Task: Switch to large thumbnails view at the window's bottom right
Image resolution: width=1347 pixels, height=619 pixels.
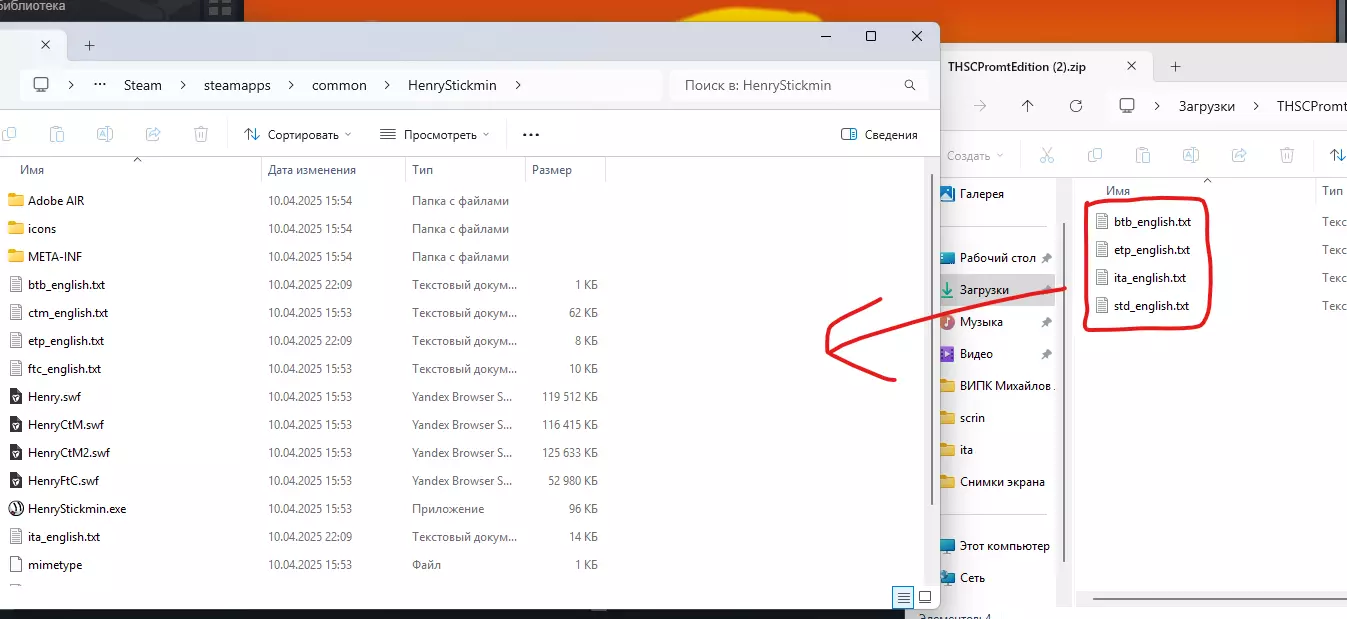Action: (x=925, y=597)
